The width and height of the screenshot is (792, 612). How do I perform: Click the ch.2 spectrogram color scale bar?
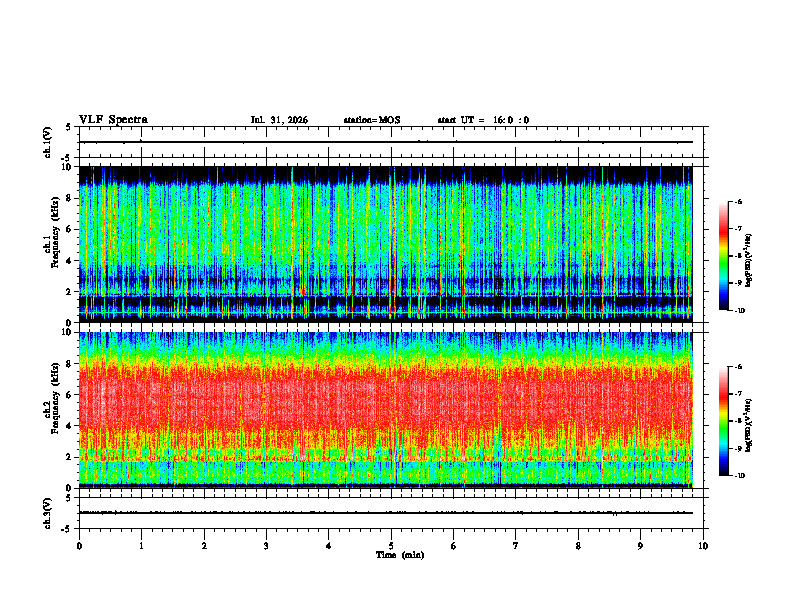tap(723, 421)
